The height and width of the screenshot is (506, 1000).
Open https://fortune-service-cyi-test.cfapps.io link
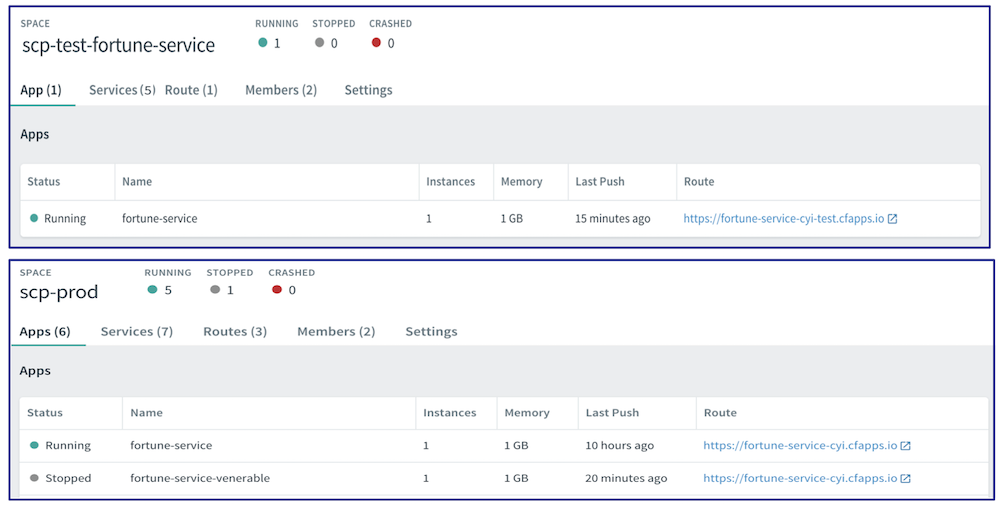784,218
